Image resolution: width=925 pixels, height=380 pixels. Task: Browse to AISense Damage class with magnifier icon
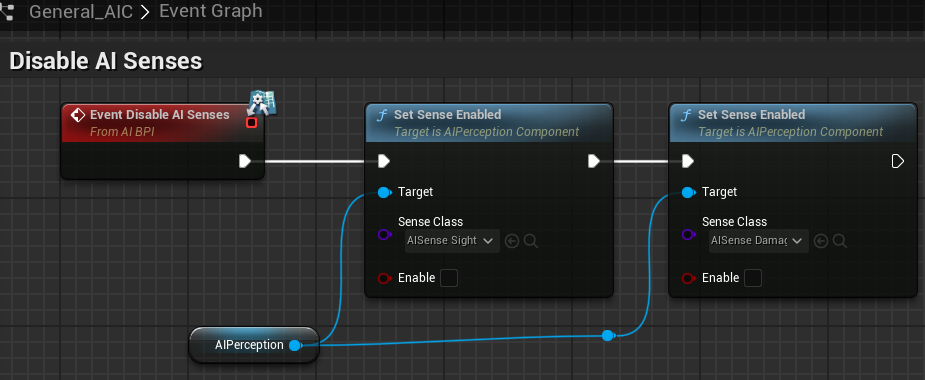click(x=840, y=241)
